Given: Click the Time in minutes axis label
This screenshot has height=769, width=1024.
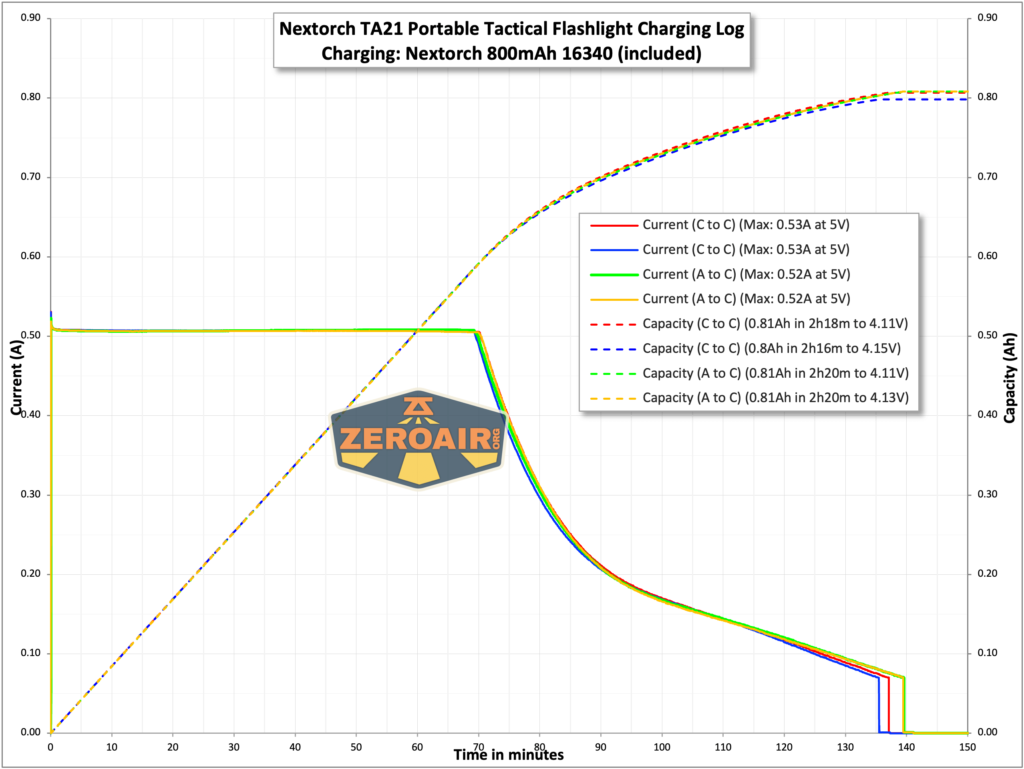Looking at the screenshot, I should tap(508, 755).
